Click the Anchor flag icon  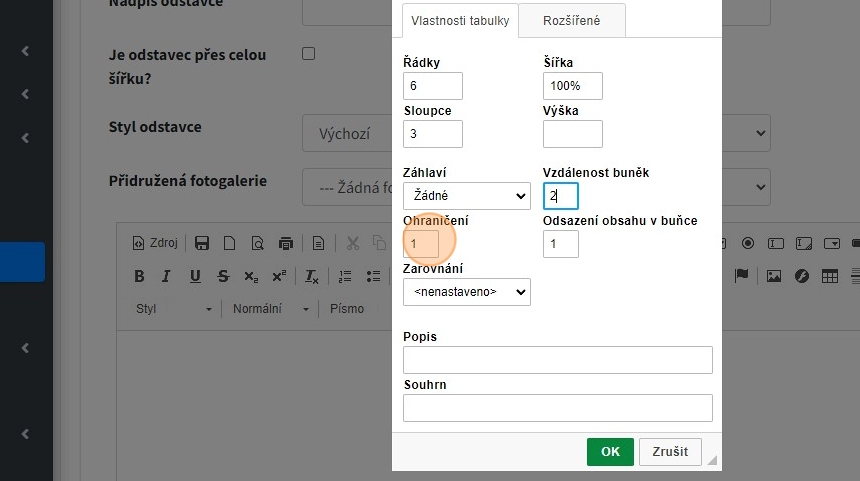point(742,276)
